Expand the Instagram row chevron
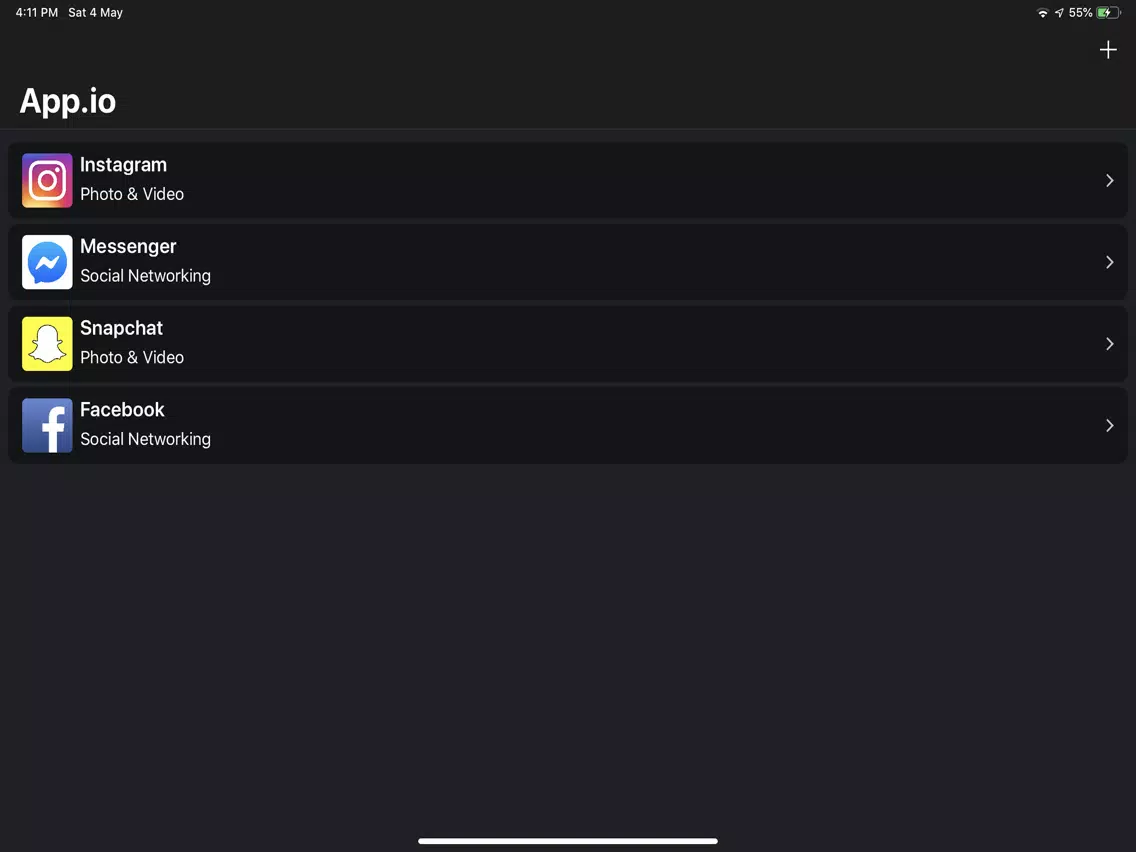The width and height of the screenshot is (1136, 852). (1109, 180)
